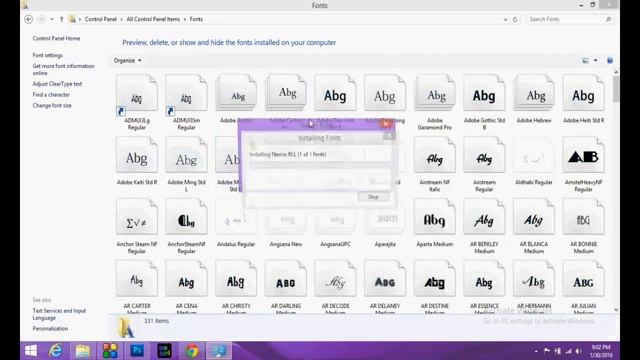Image resolution: width=640 pixels, height=360 pixels.
Task: Click Stop in Installing Fonts dialog
Action: [x=373, y=197]
